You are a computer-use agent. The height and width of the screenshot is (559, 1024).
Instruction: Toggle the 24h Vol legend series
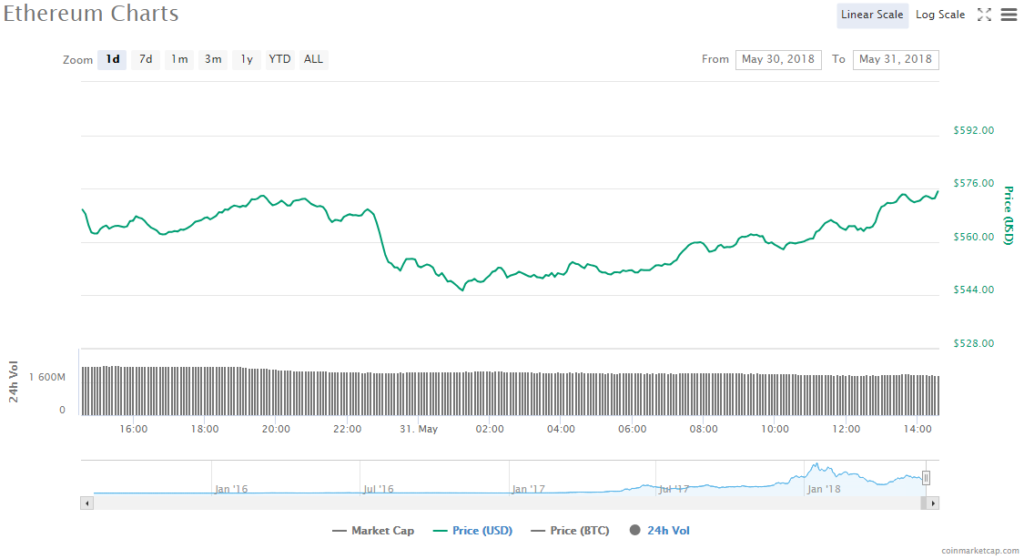(x=661, y=531)
